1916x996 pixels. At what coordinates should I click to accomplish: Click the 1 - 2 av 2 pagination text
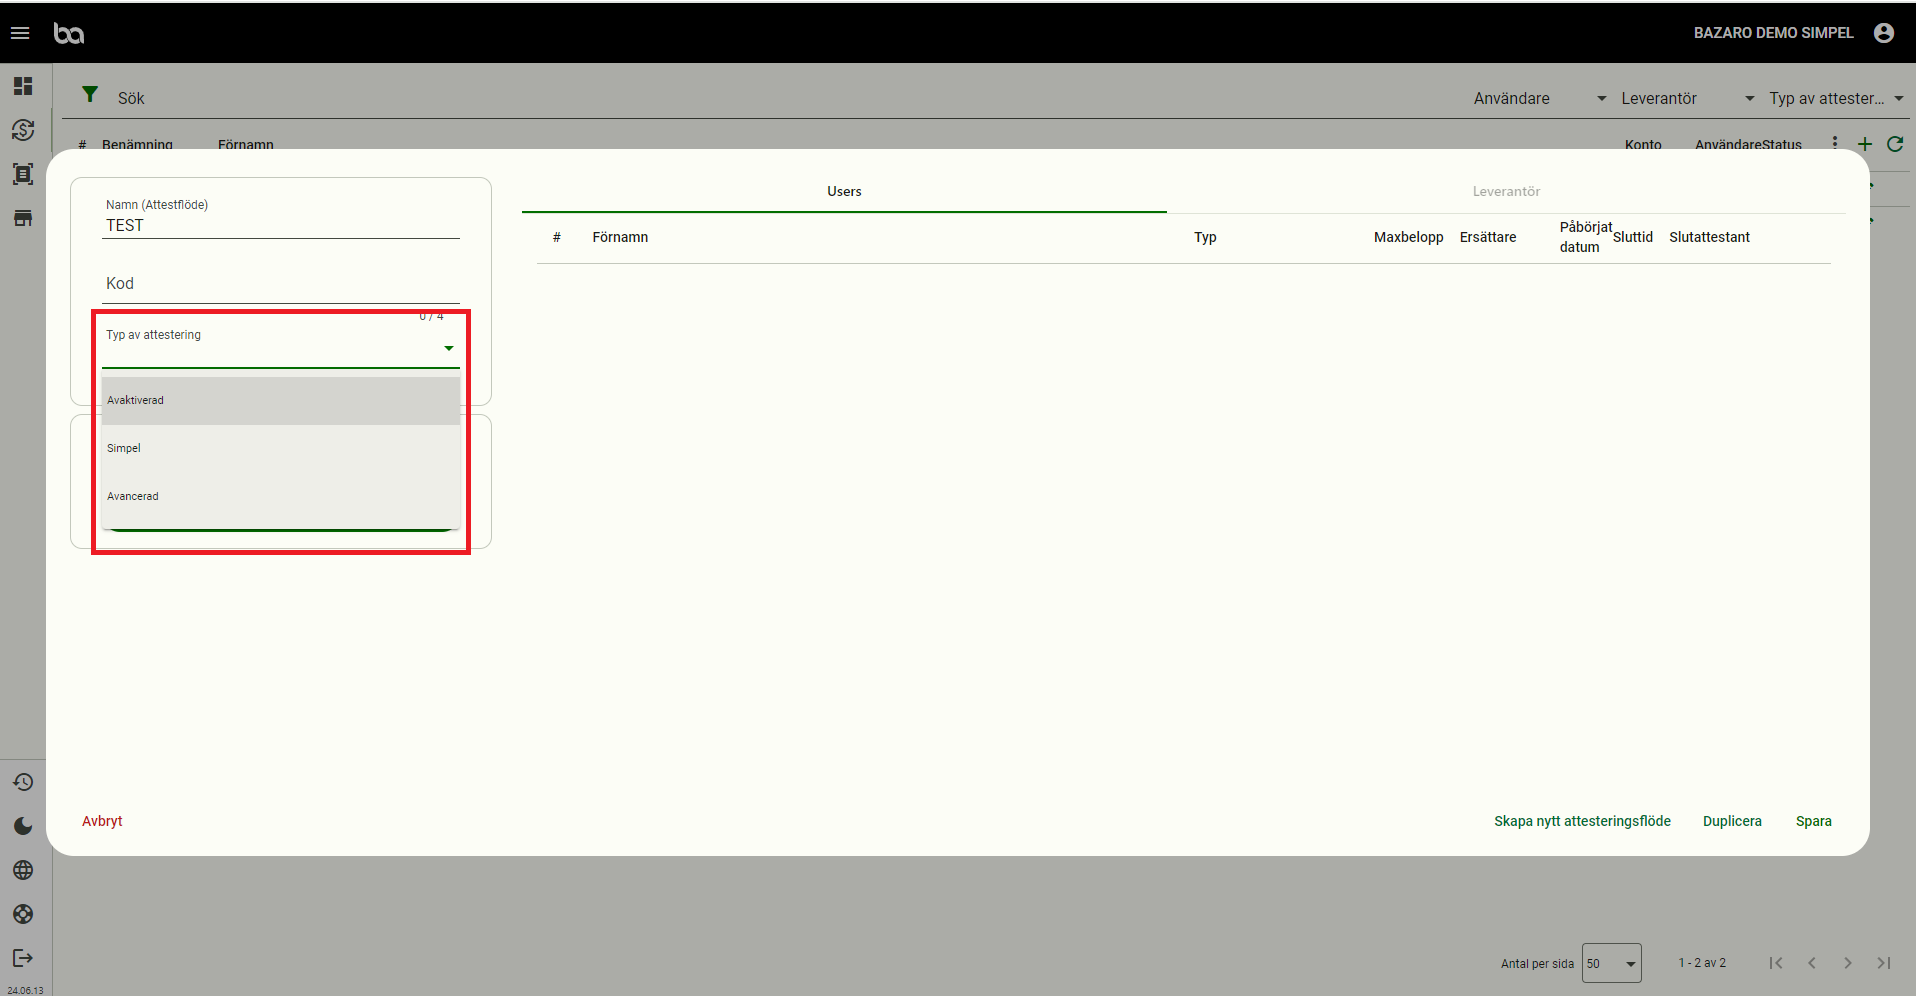point(1702,963)
